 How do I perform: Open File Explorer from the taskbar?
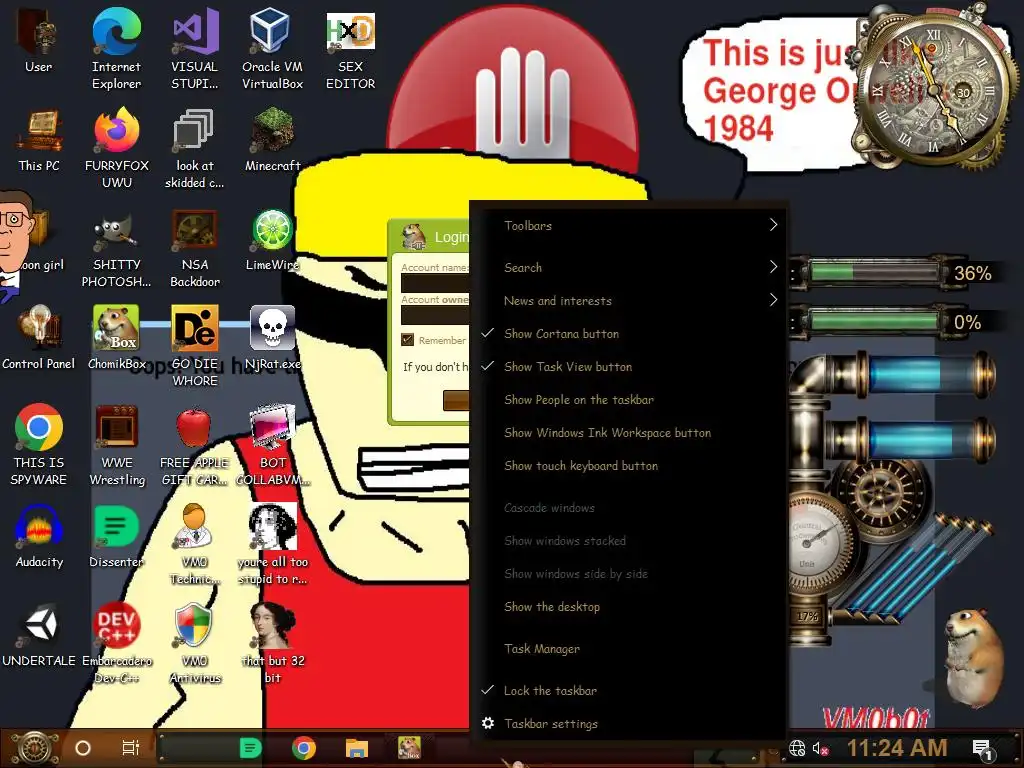point(357,748)
